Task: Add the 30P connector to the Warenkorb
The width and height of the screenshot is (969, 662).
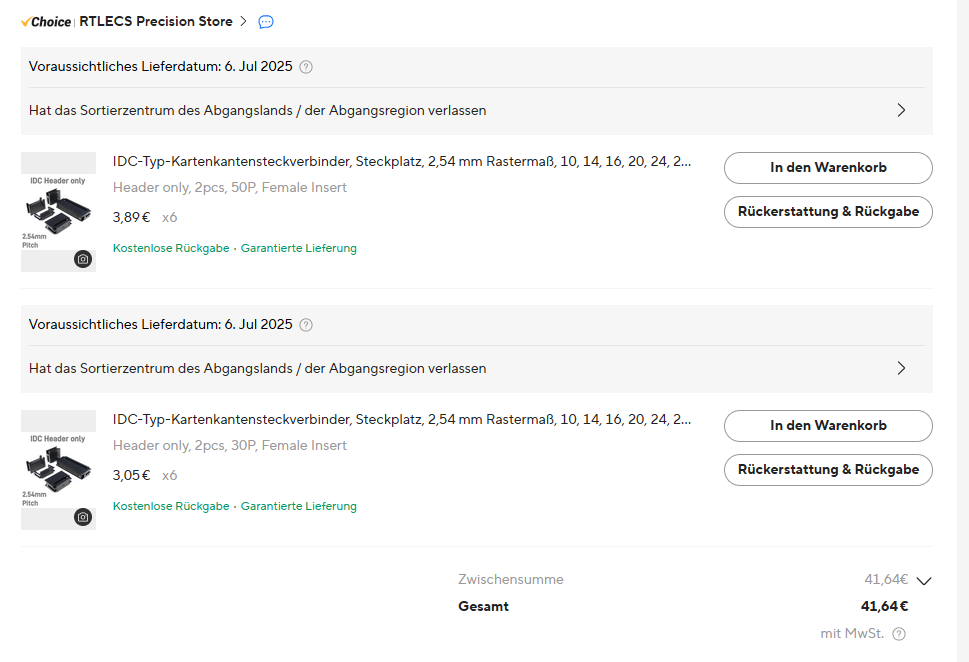Action: point(827,425)
